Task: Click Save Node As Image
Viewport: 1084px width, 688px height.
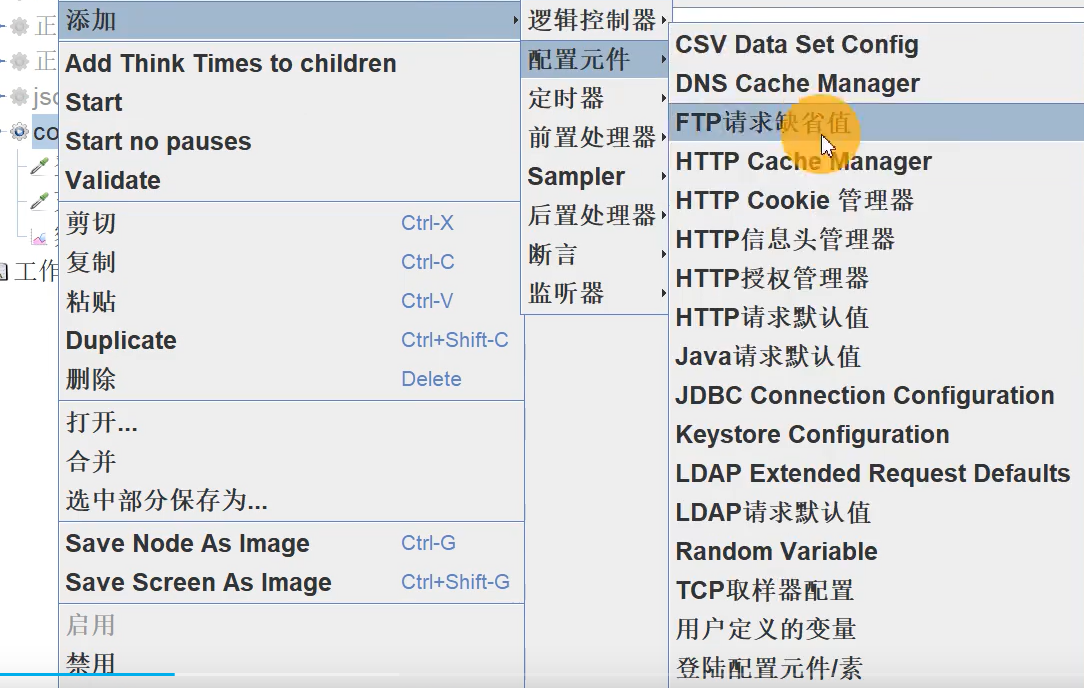Action: coord(187,544)
